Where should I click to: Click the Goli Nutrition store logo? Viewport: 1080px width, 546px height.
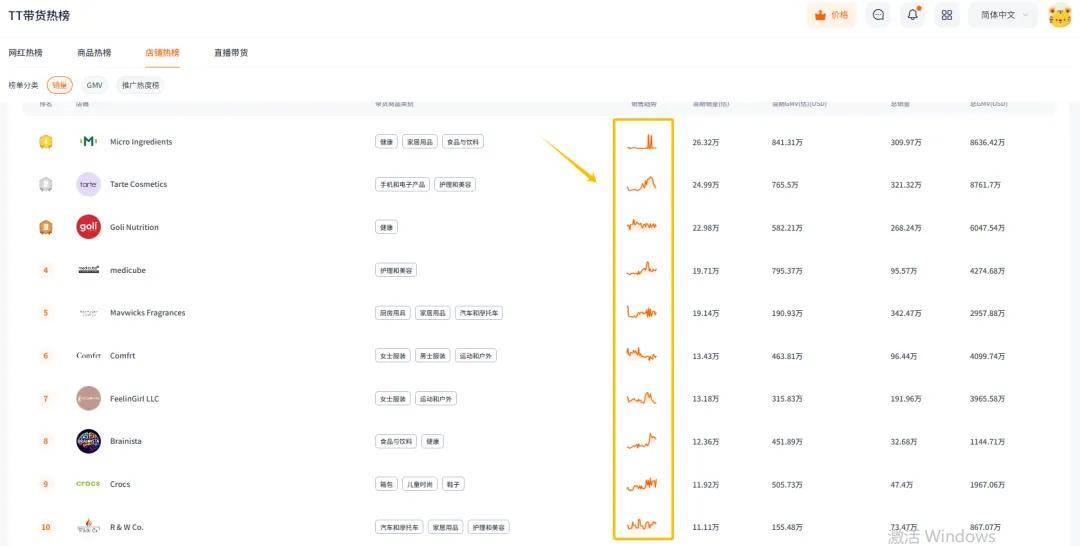(89, 227)
